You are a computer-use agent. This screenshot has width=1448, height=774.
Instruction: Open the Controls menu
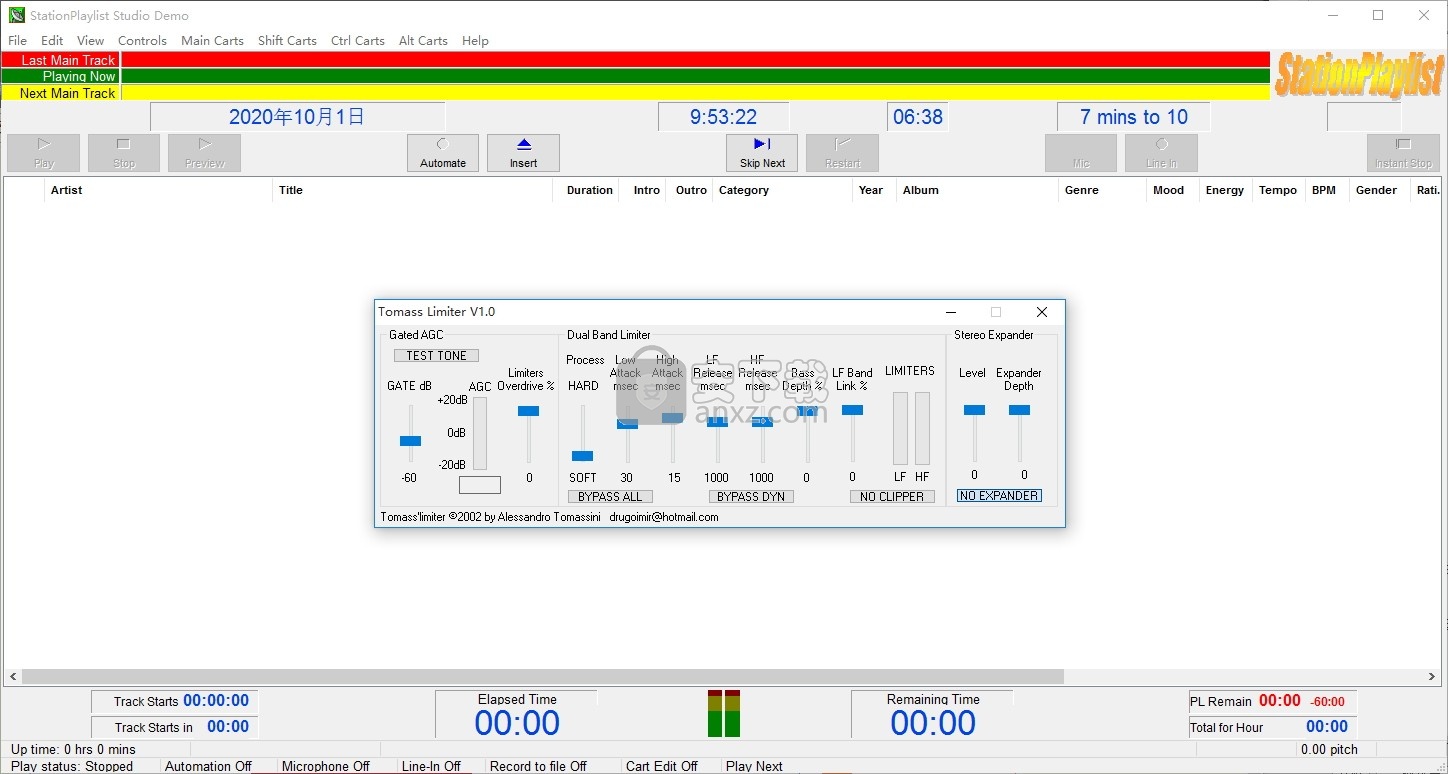point(142,41)
